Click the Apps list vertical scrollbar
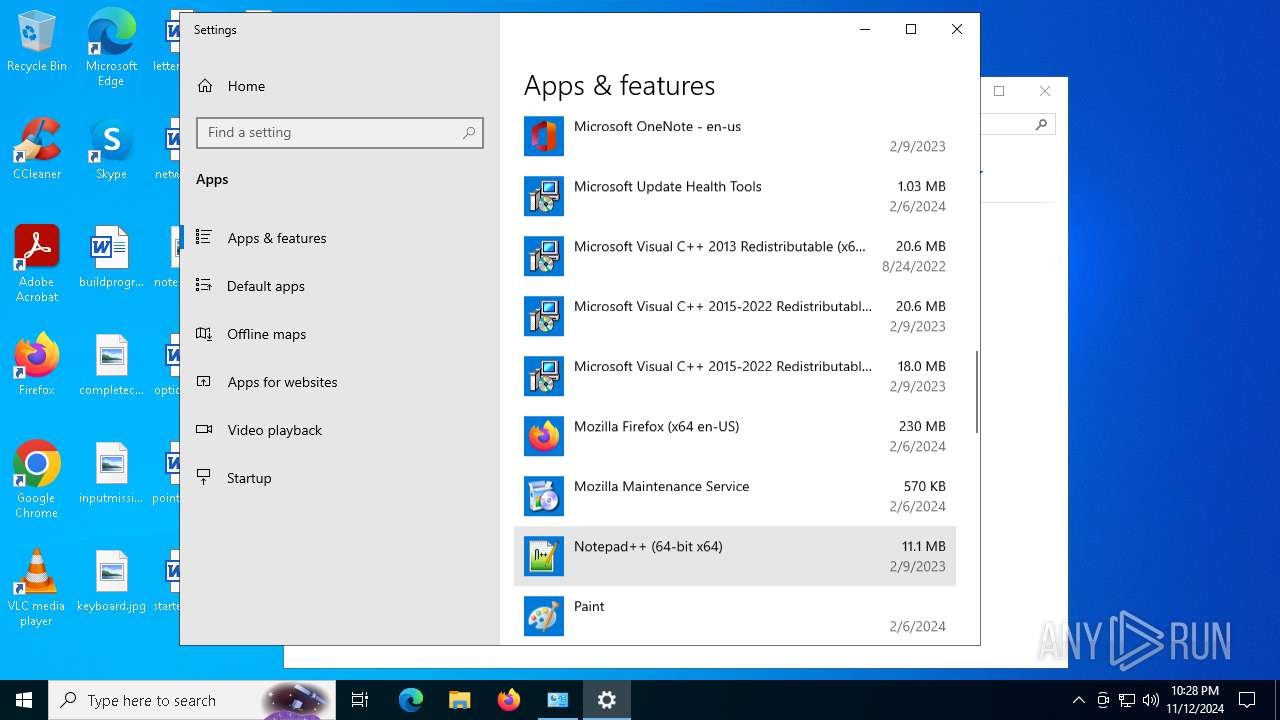 point(977,391)
